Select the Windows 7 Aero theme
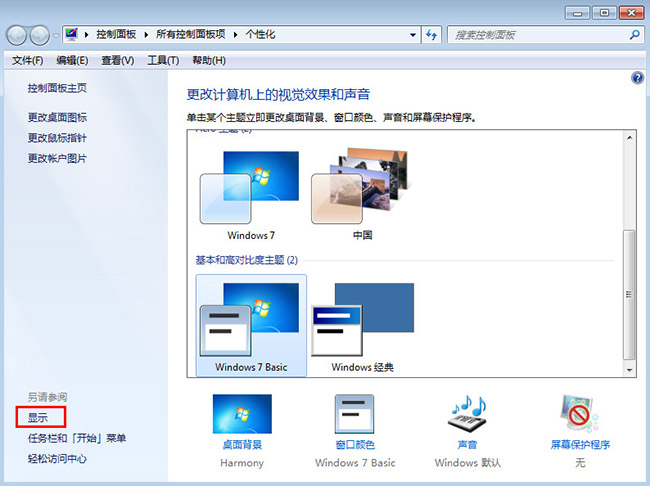This screenshot has width=650, height=486. tap(250, 195)
